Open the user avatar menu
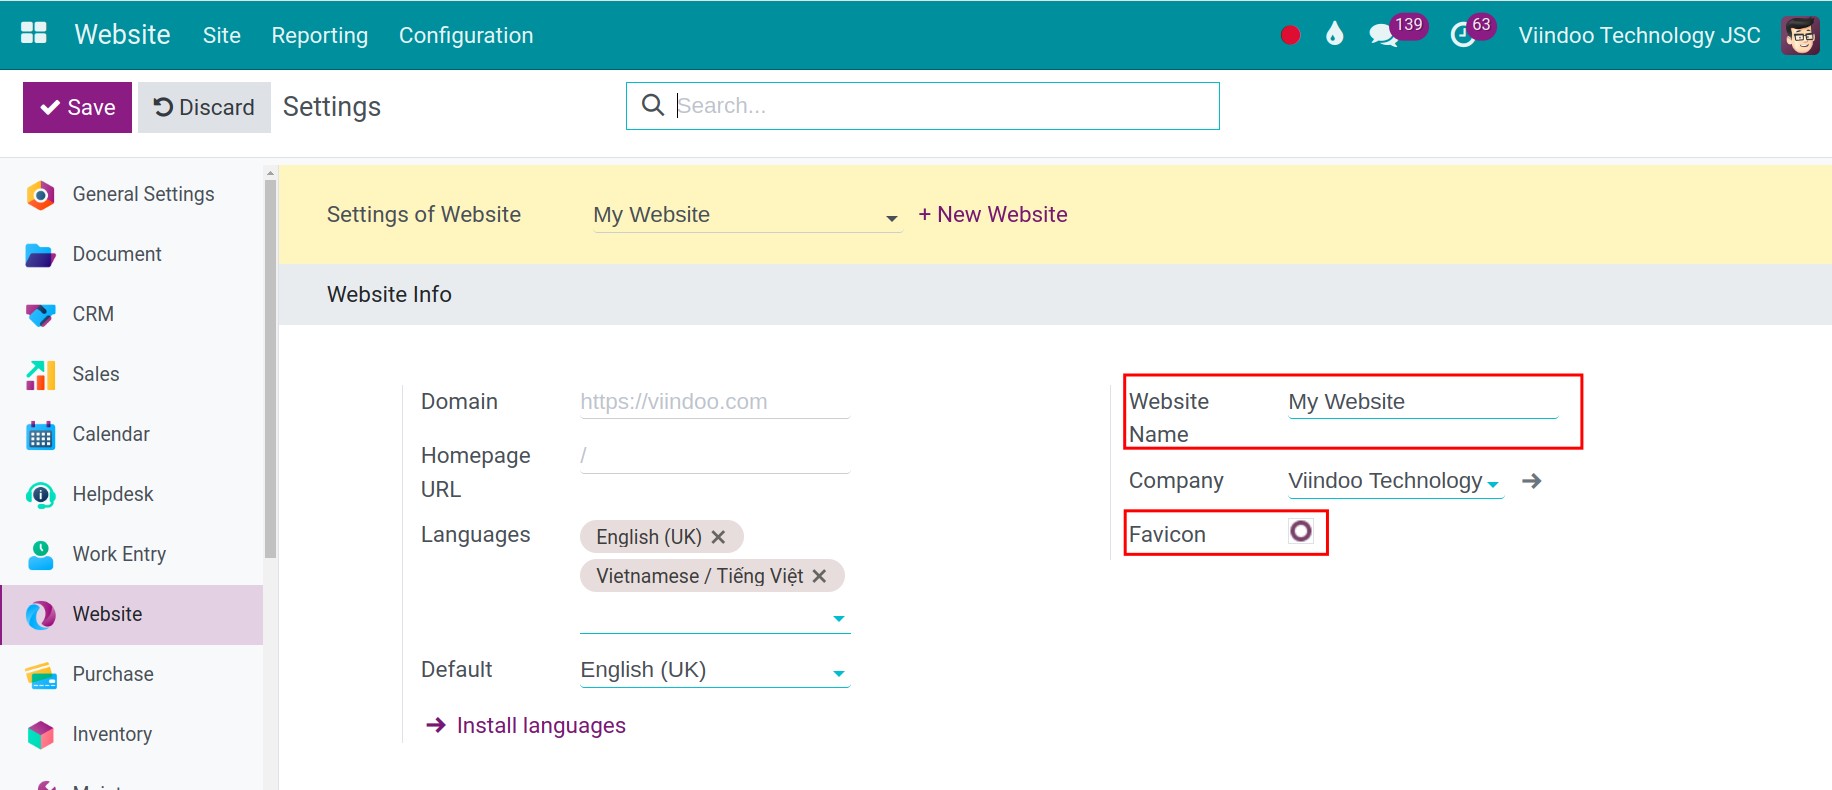Image resolution: width=1832 pixels, height=790 pixels. pyautogui.click(x=1800, y=35)
